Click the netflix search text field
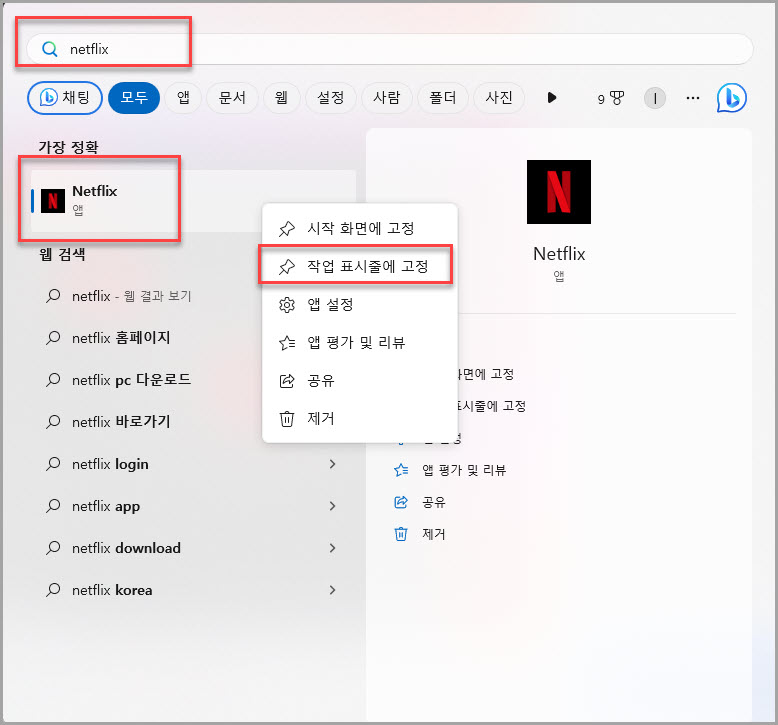Screen dimensions: 778x725 389,49
